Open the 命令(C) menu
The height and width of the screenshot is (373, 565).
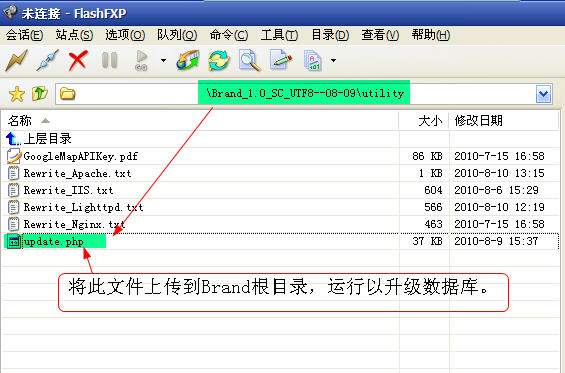pyautogui.click(x=229, y=35)
